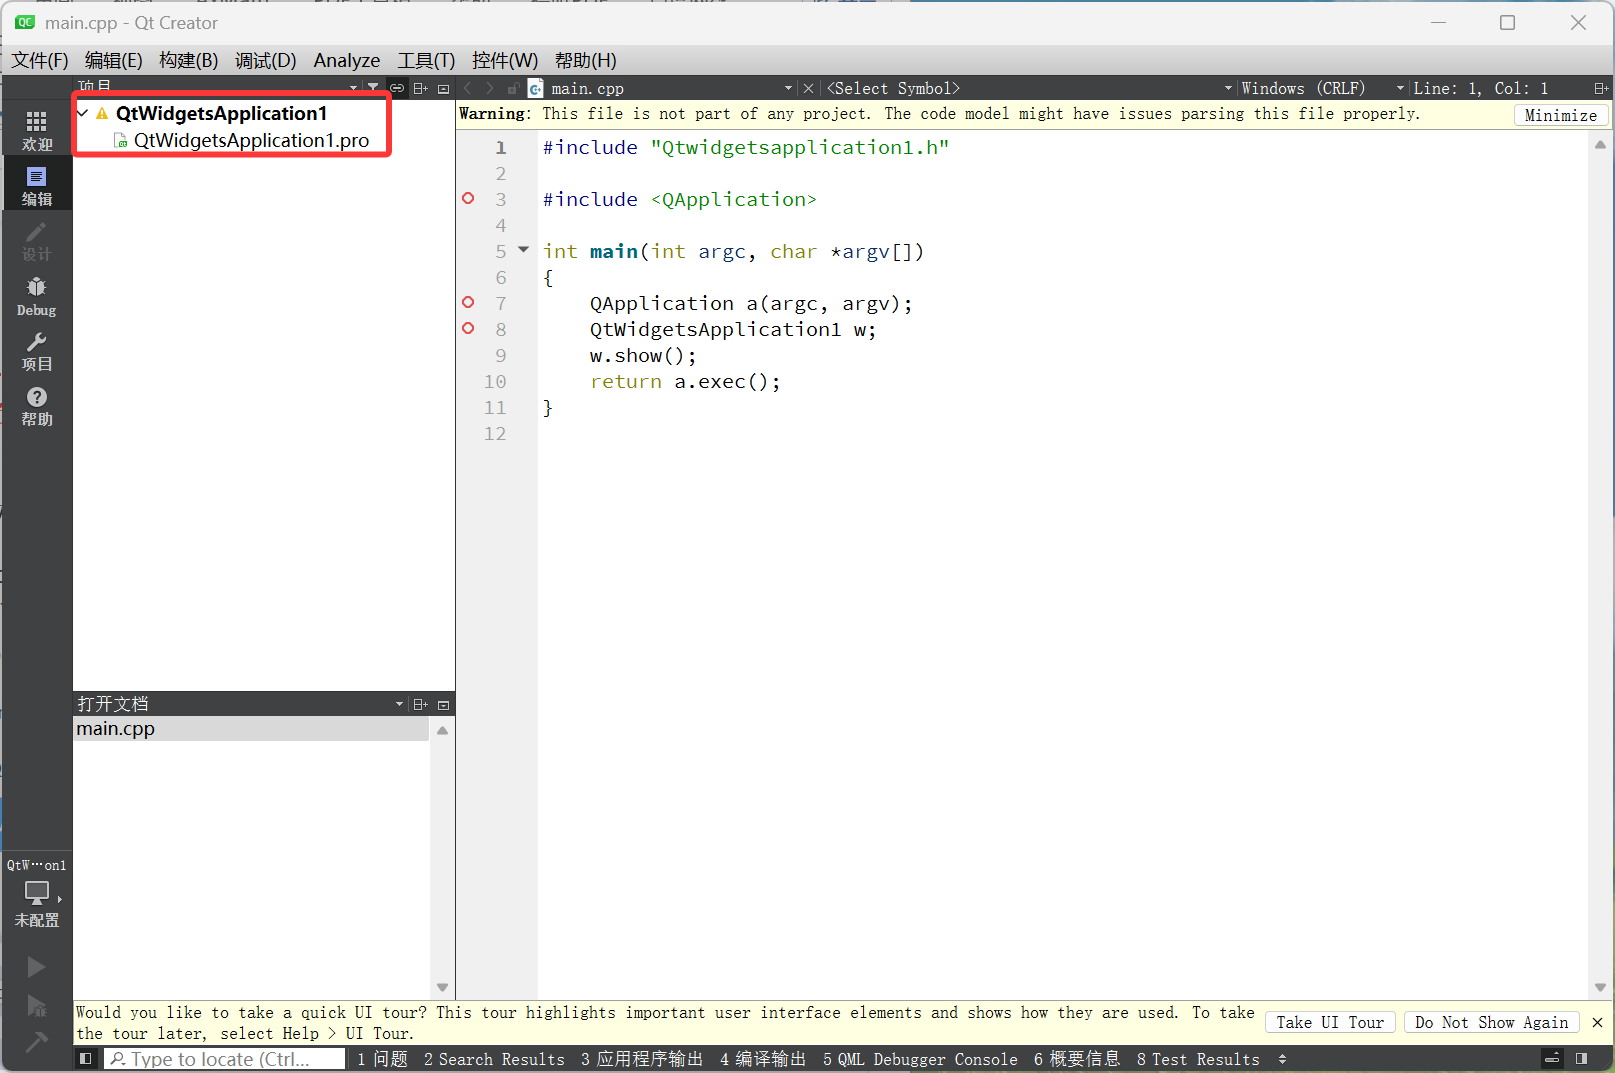Viewport: 1615px width, 1073px height.
Task: Click the open documents scrollbar up arrow
Action: point(442,730)
